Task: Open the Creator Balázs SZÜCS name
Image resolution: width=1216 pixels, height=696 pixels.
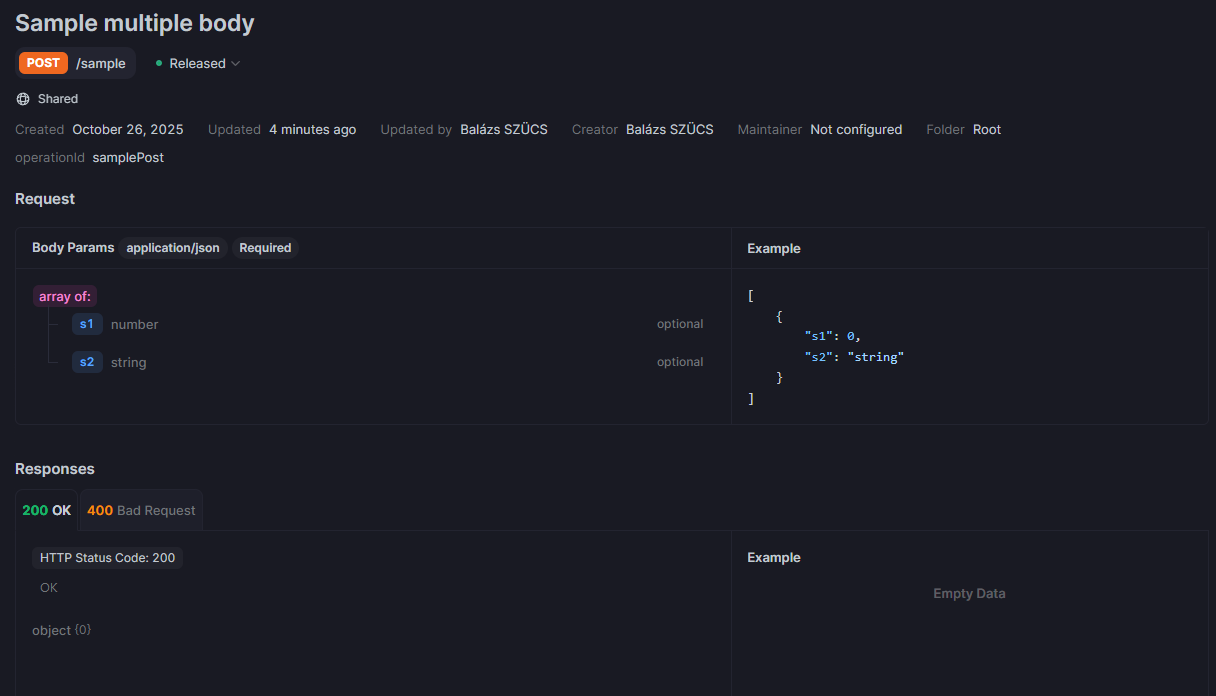Action: pos(669,129)
